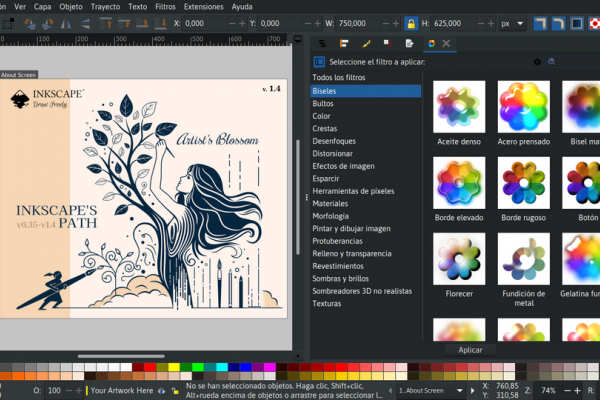Image resolution: width=600 pixels, height=400 pixels.
Task: Rotate selection 90° clockwise icon
Action: tap(47, 24)
